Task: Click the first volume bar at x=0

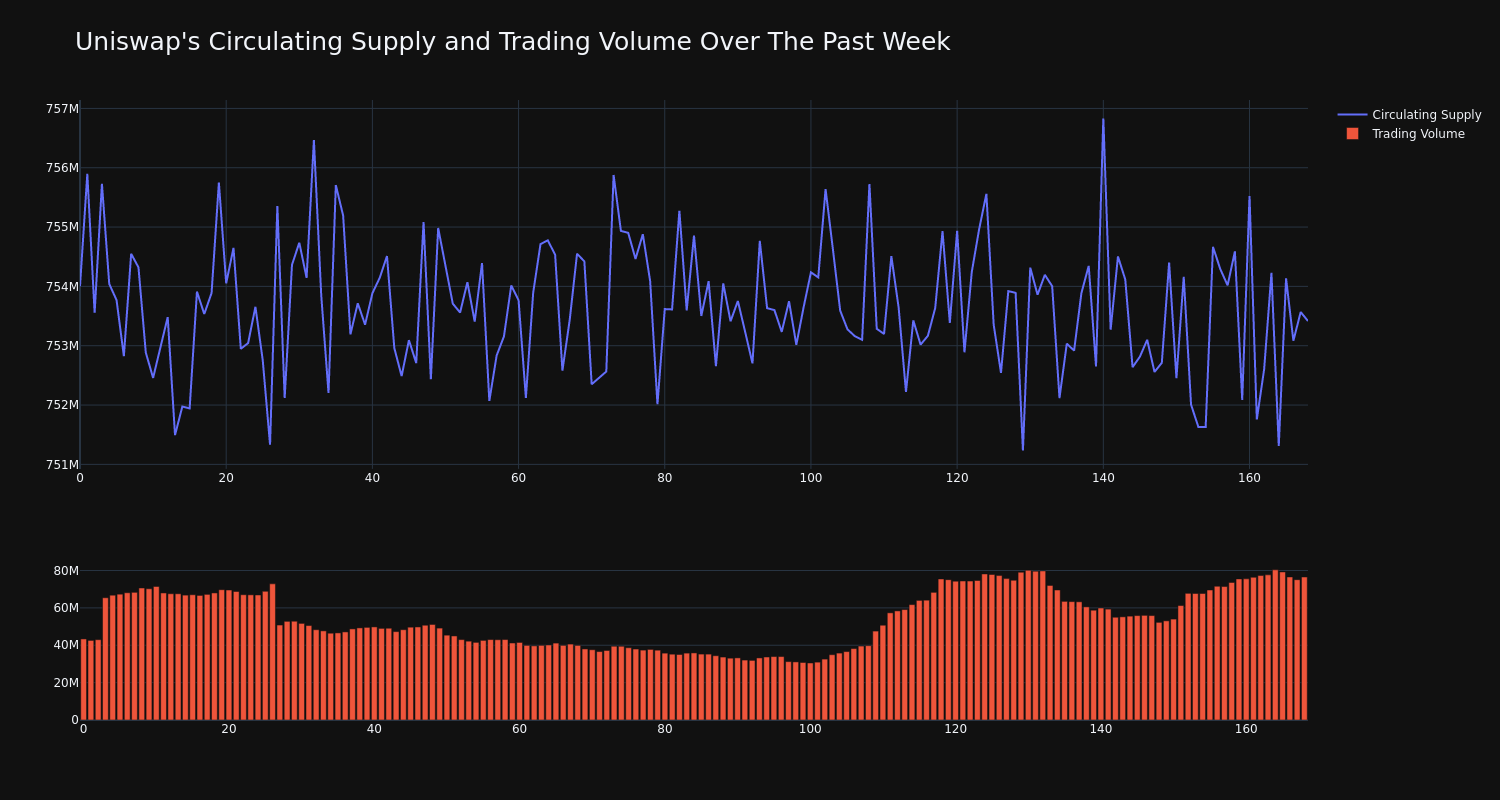Action: (x=83, y=680)
